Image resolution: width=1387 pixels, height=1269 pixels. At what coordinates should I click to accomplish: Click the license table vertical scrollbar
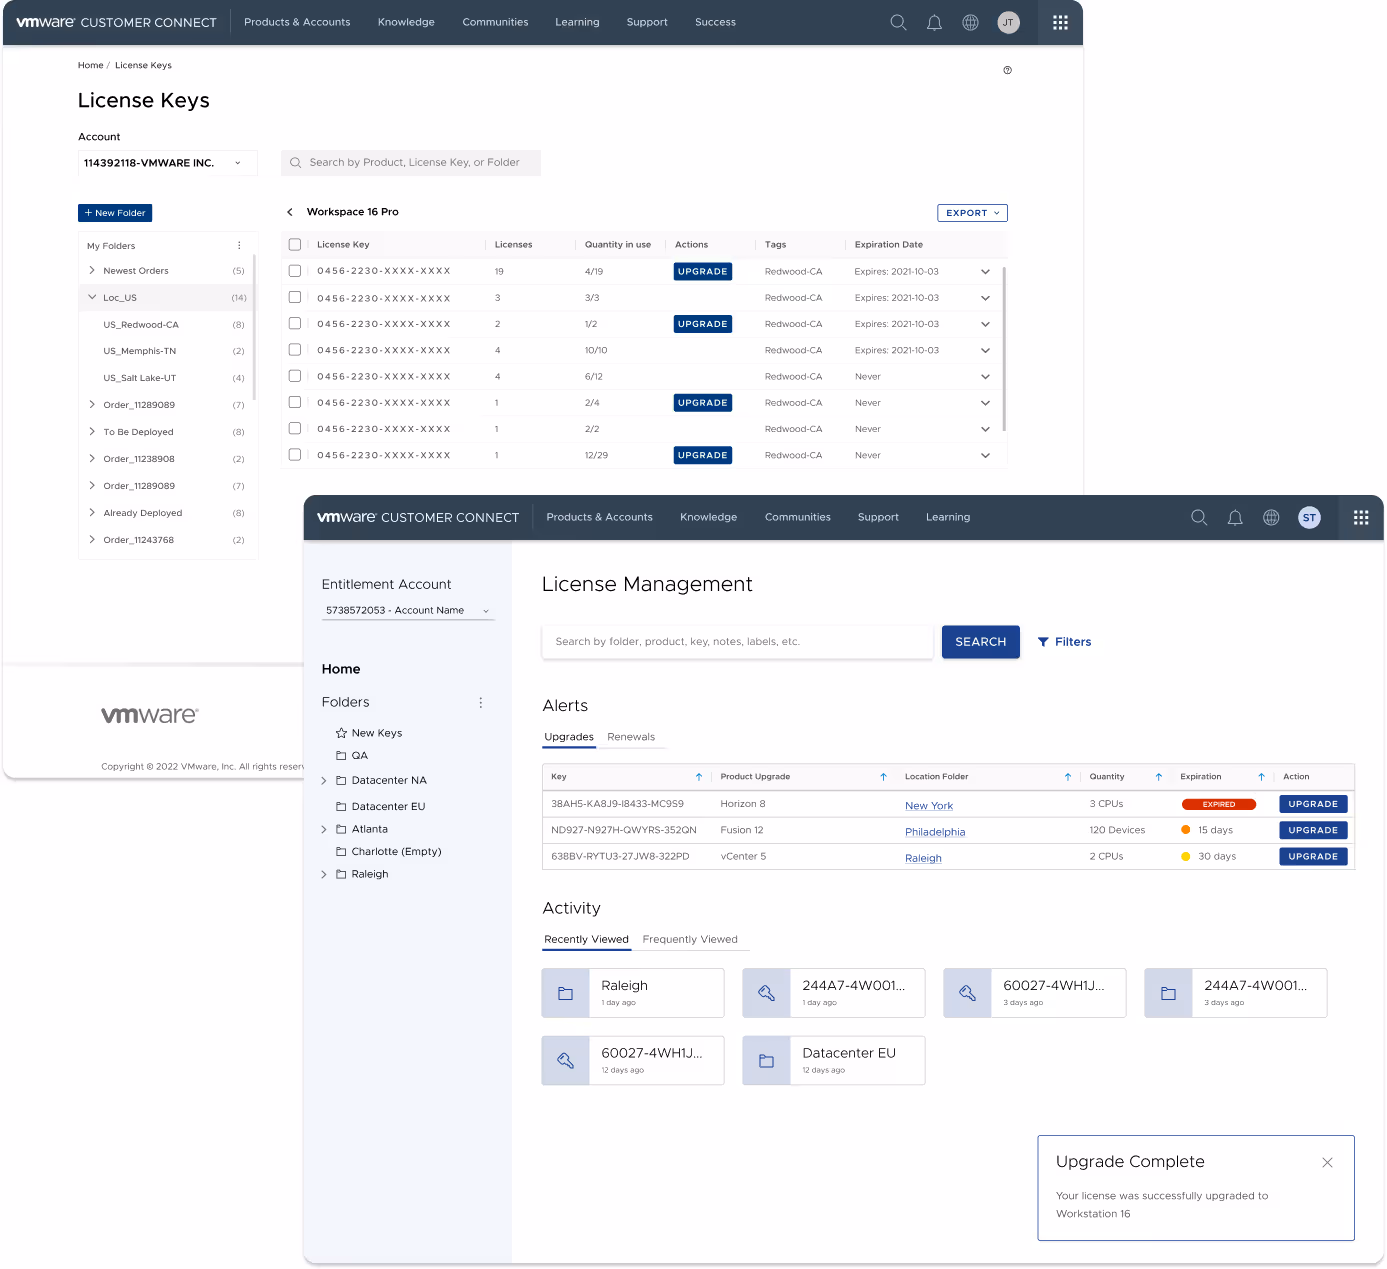(x=1004, y=349)
